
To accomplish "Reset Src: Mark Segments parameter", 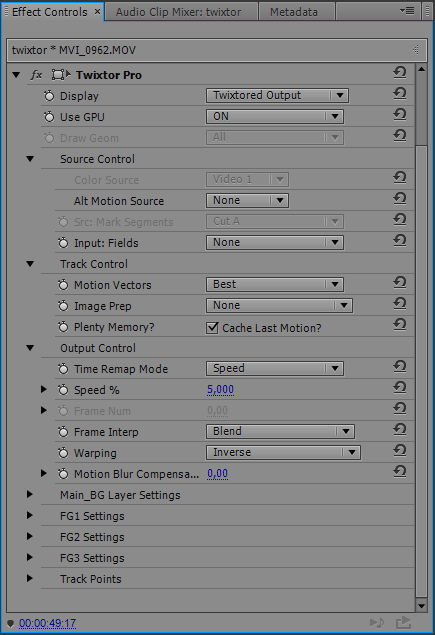I will [x=400, y=220].
